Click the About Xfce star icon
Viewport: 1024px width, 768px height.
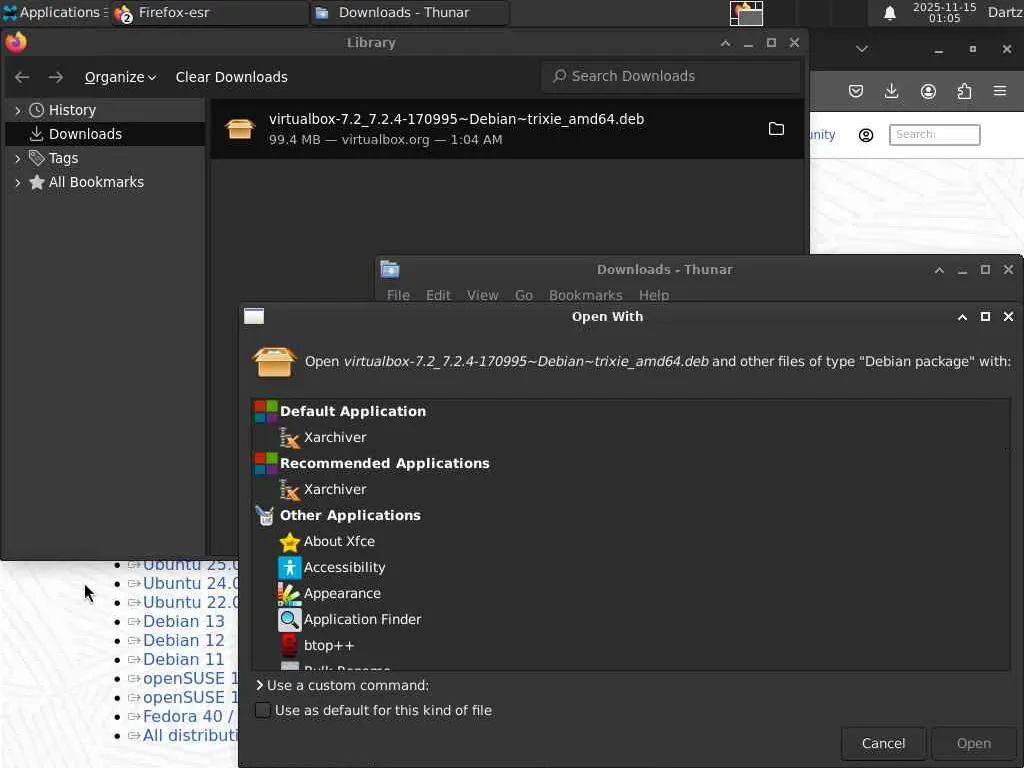point(289,541)
